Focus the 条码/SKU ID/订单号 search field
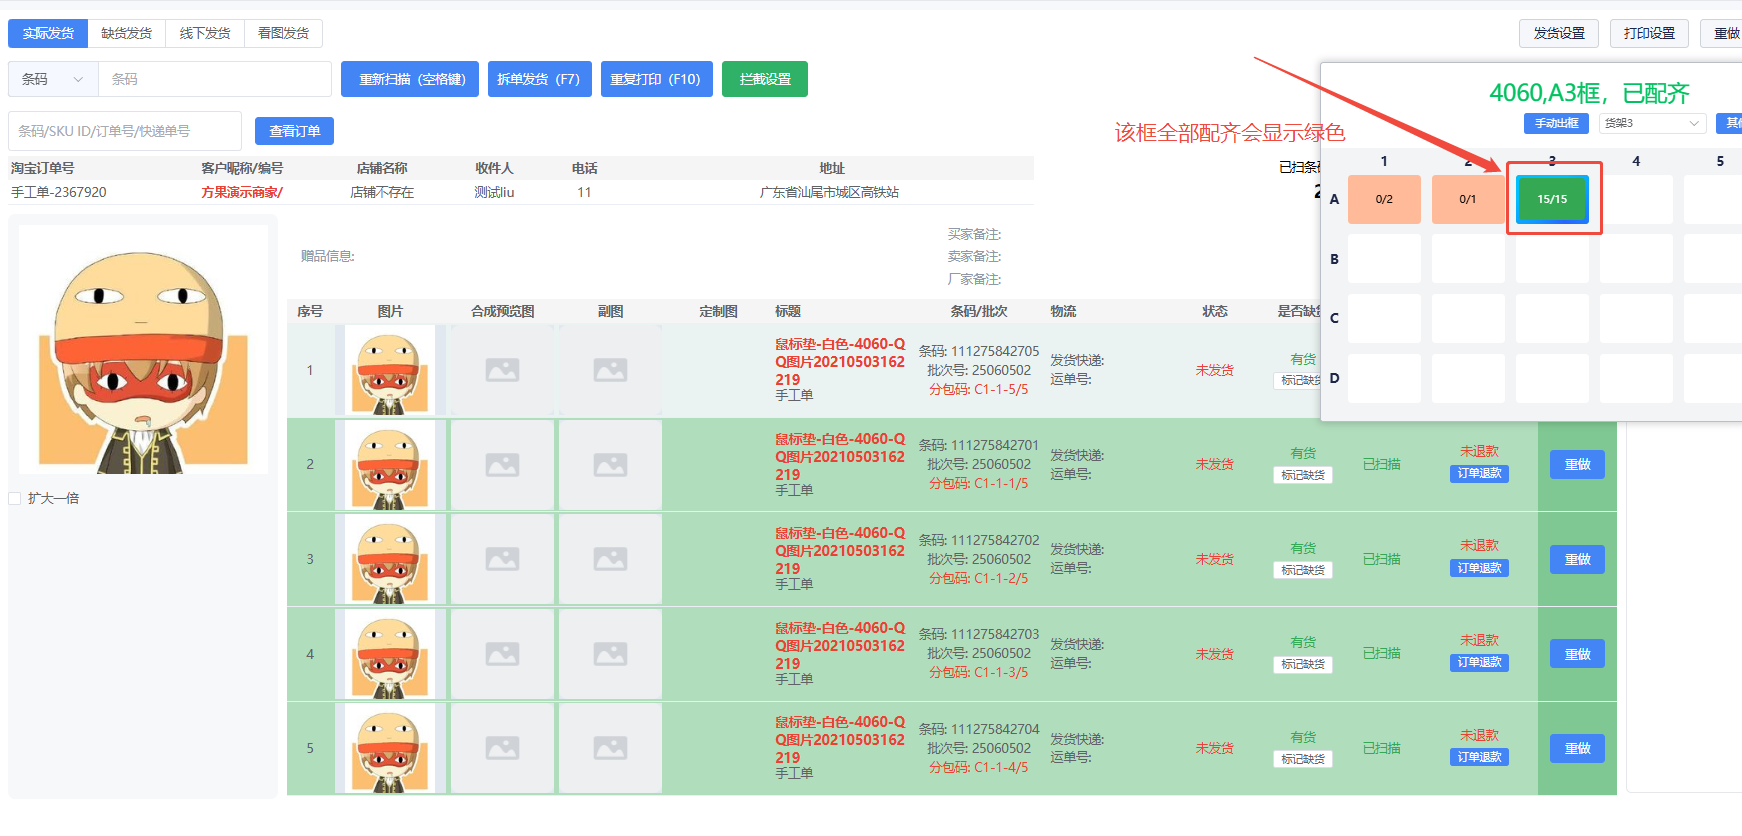This screenshot has height=836, width=1742. [125, 131]
